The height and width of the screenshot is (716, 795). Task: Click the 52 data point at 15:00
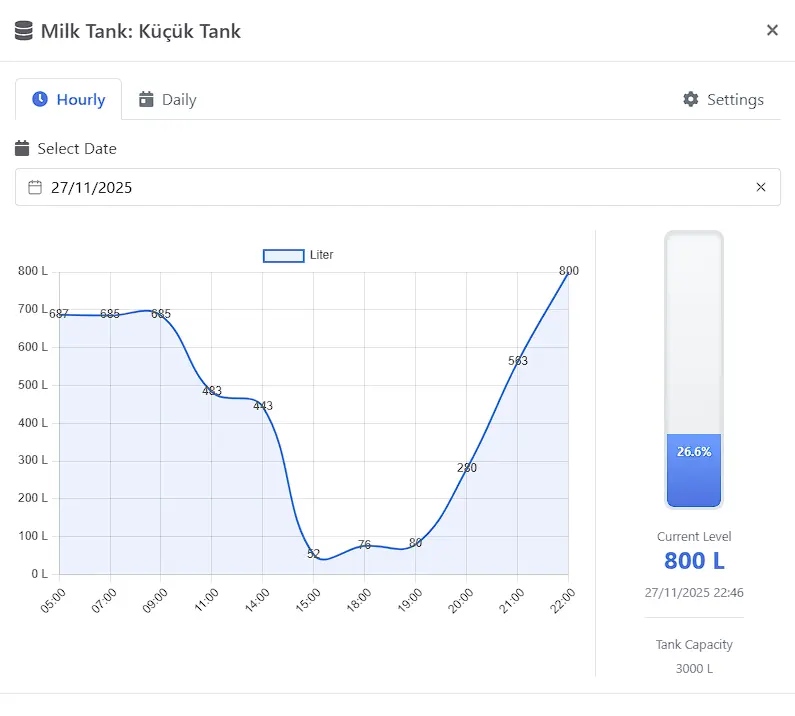(313, 554)
